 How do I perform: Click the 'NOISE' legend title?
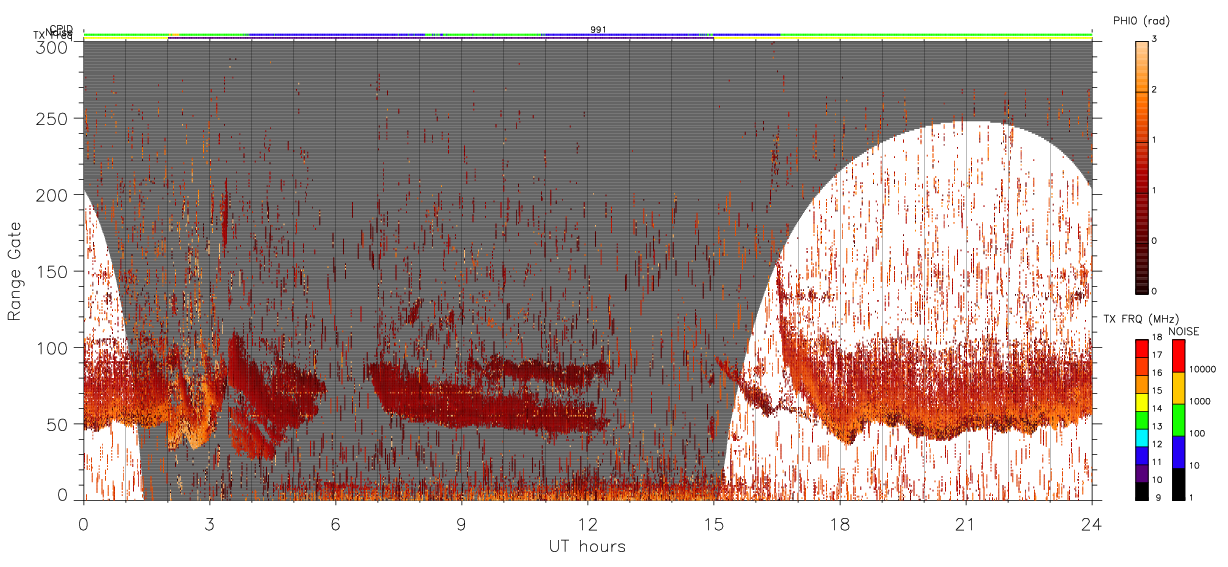tap(1184, 330)
